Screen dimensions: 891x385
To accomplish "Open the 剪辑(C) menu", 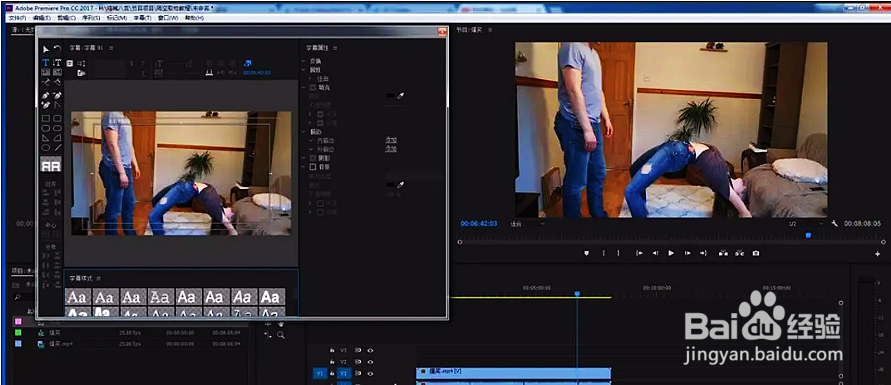I will click(x=66, y=18).
